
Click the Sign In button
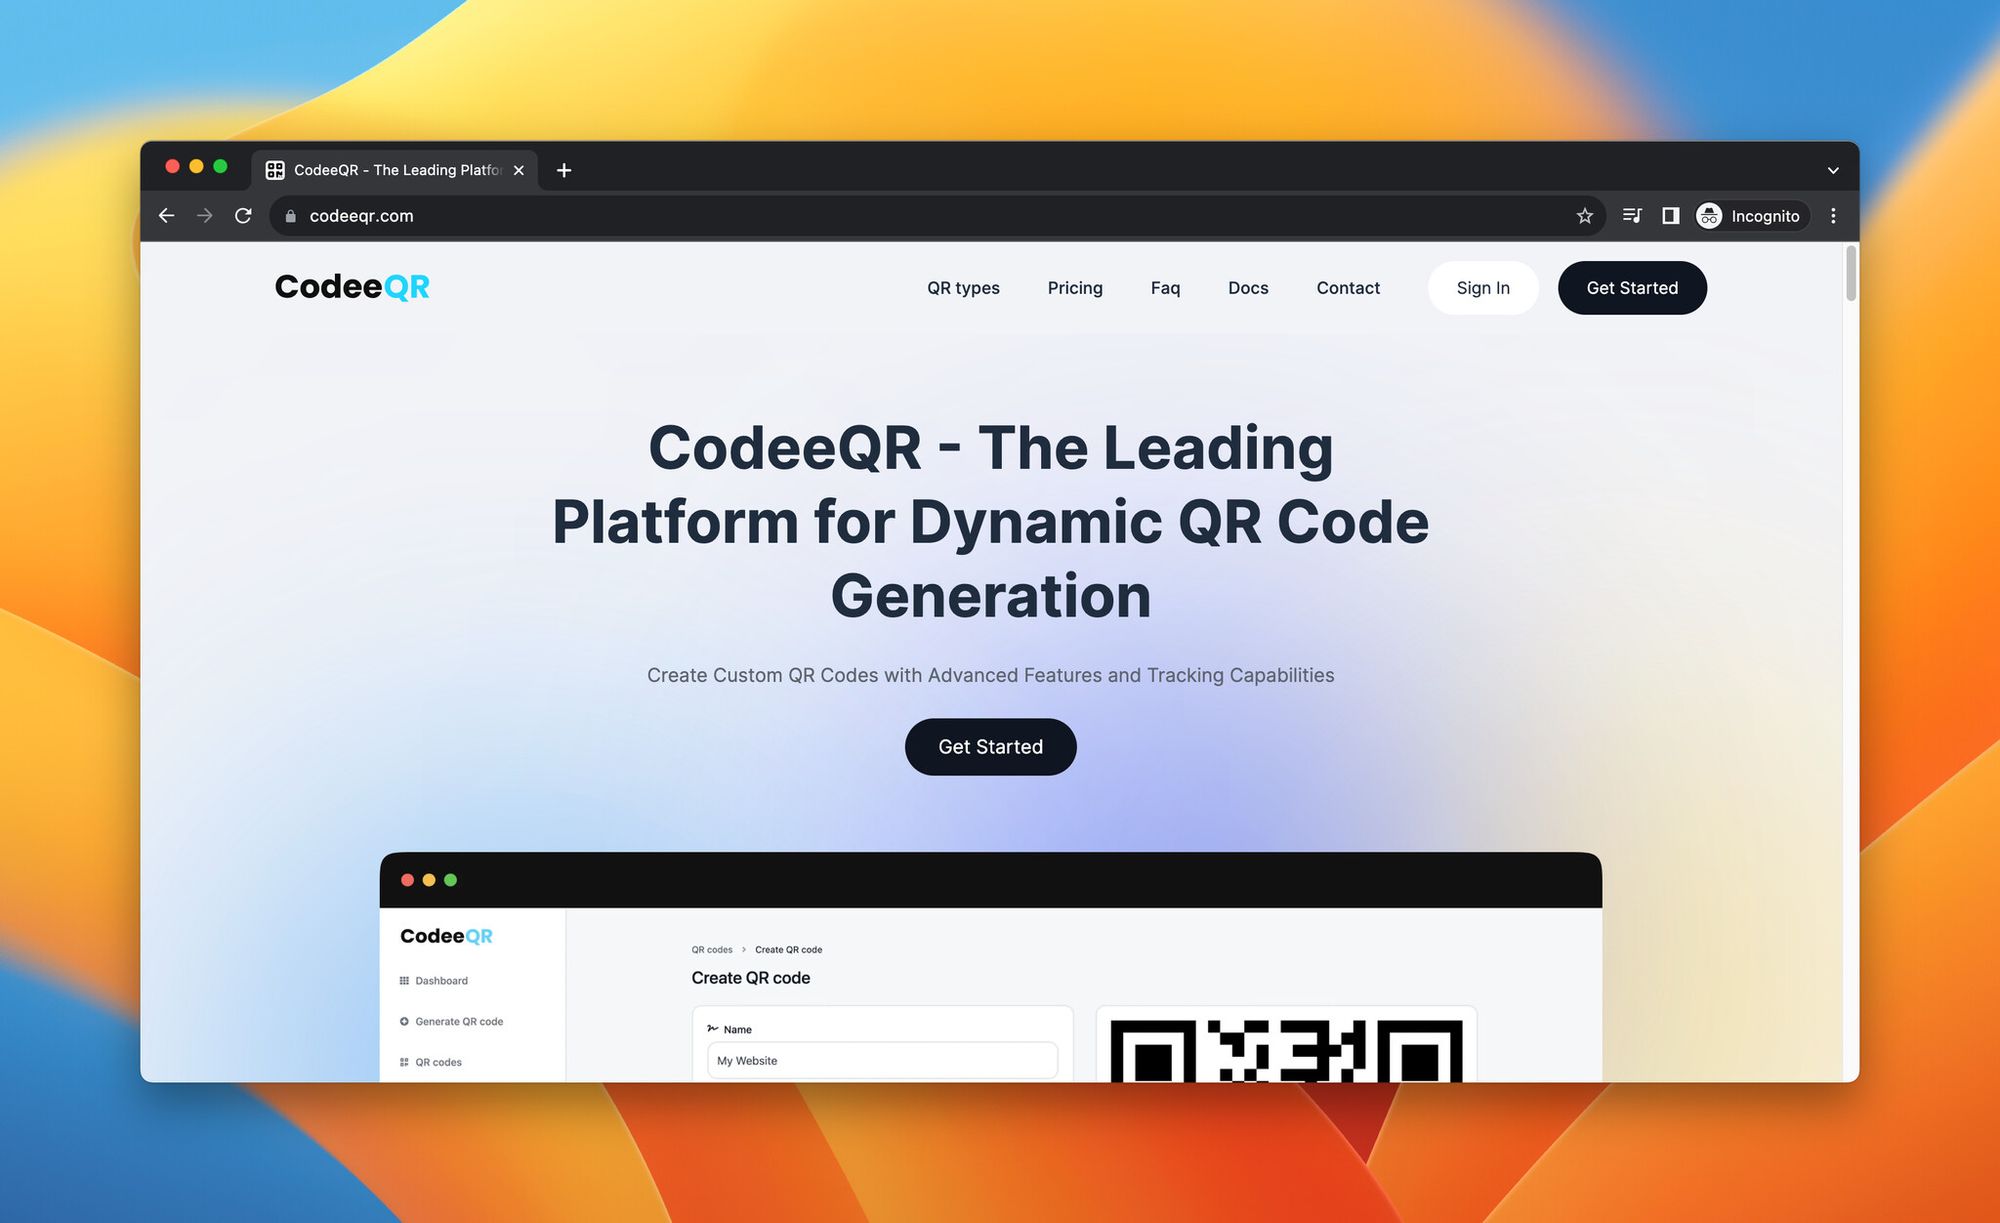pos(1481,287)
